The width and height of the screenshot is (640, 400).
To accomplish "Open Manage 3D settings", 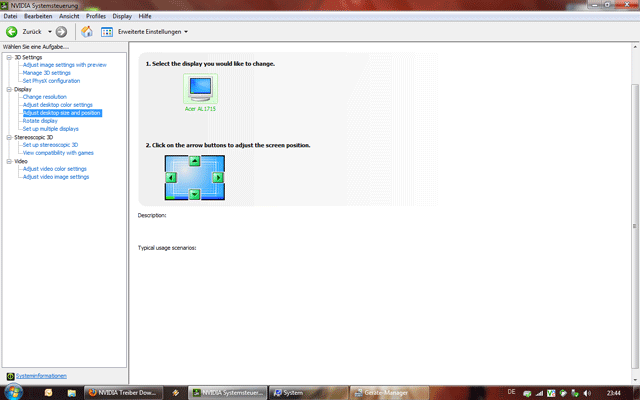I will 47,73.
